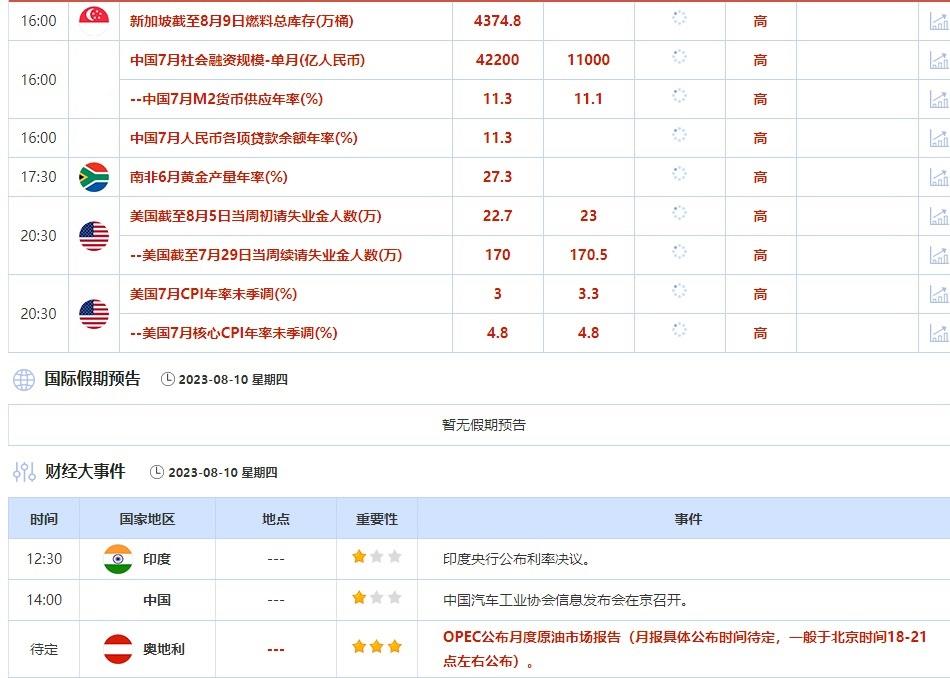Open chart icon for 美国续请失业金人数 row
The image size is (950, 678).
tap(940, 255)
